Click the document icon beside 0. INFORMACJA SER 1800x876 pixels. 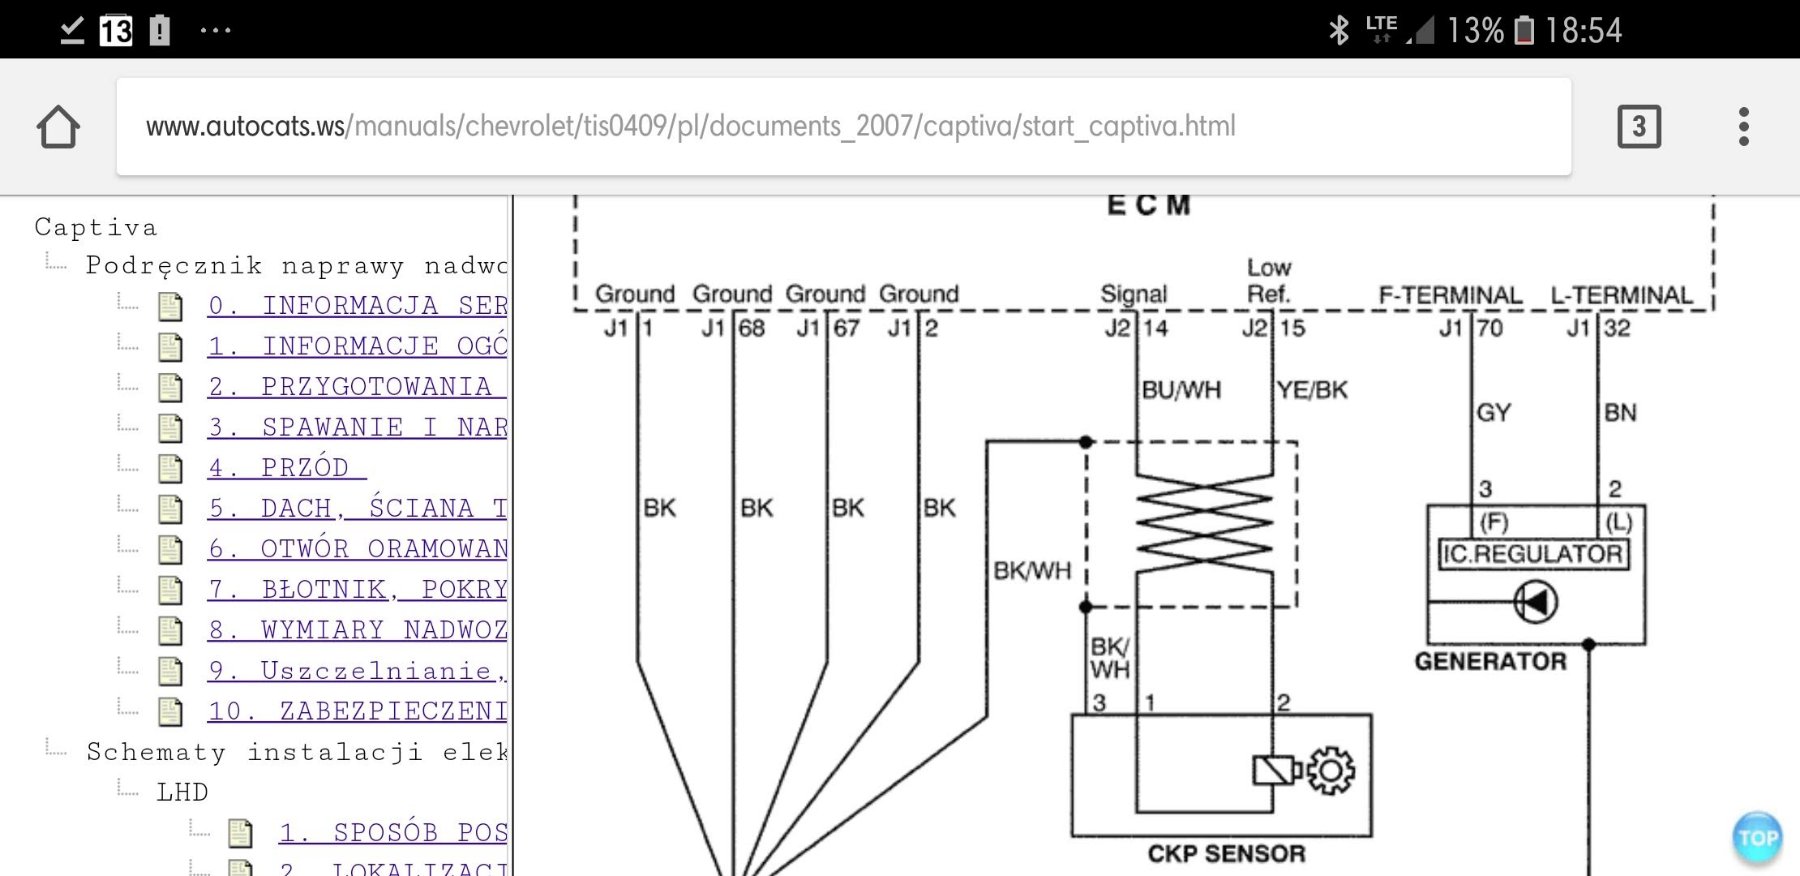coord(171,306)
